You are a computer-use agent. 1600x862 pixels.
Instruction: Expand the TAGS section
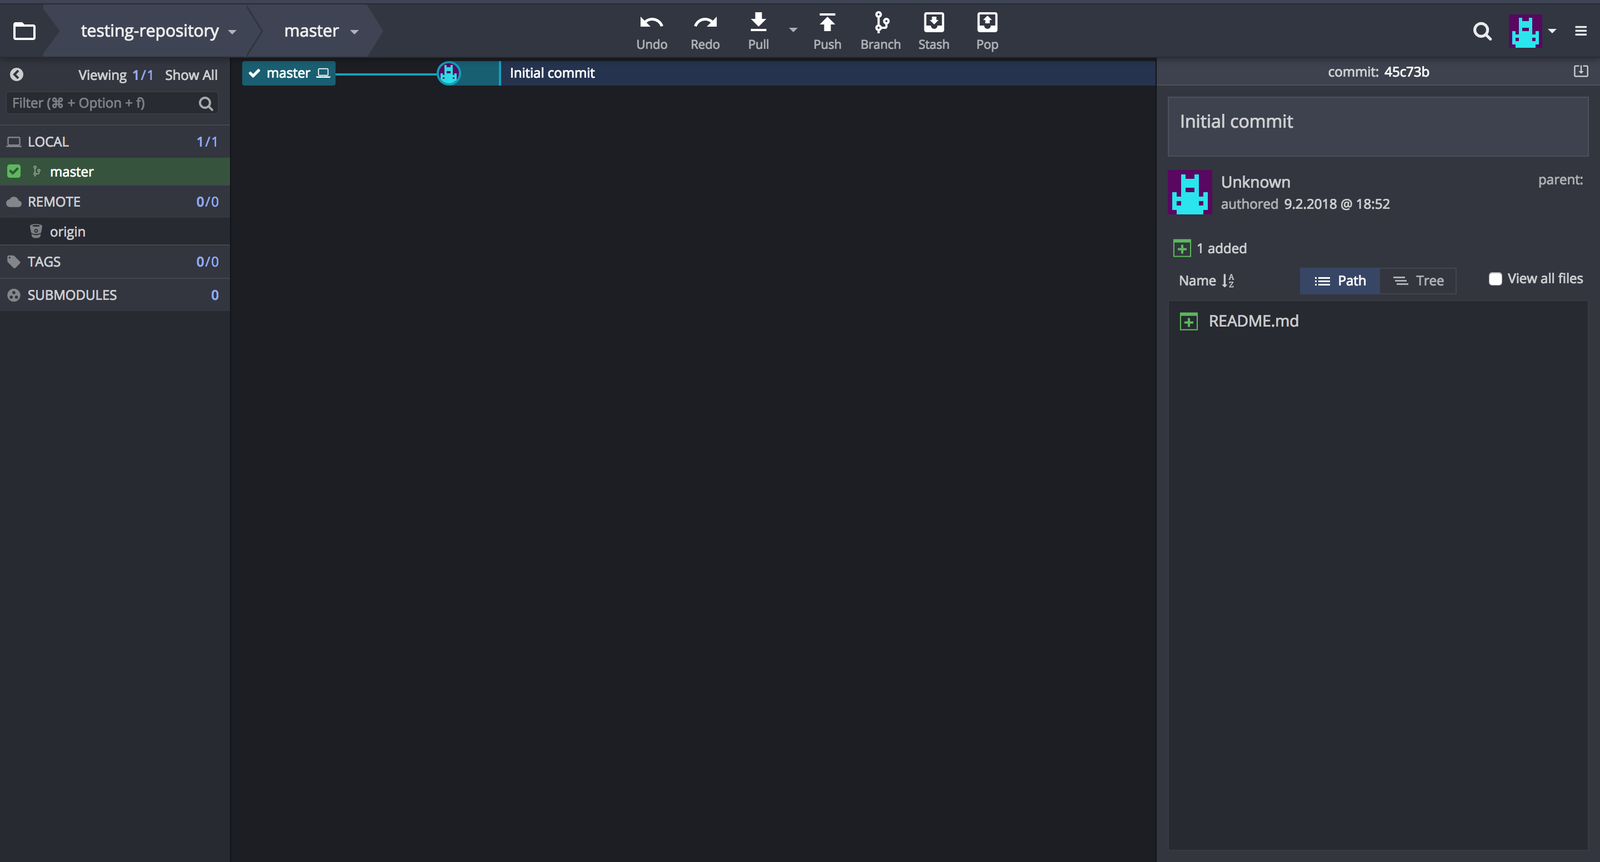tap(115, 261)
